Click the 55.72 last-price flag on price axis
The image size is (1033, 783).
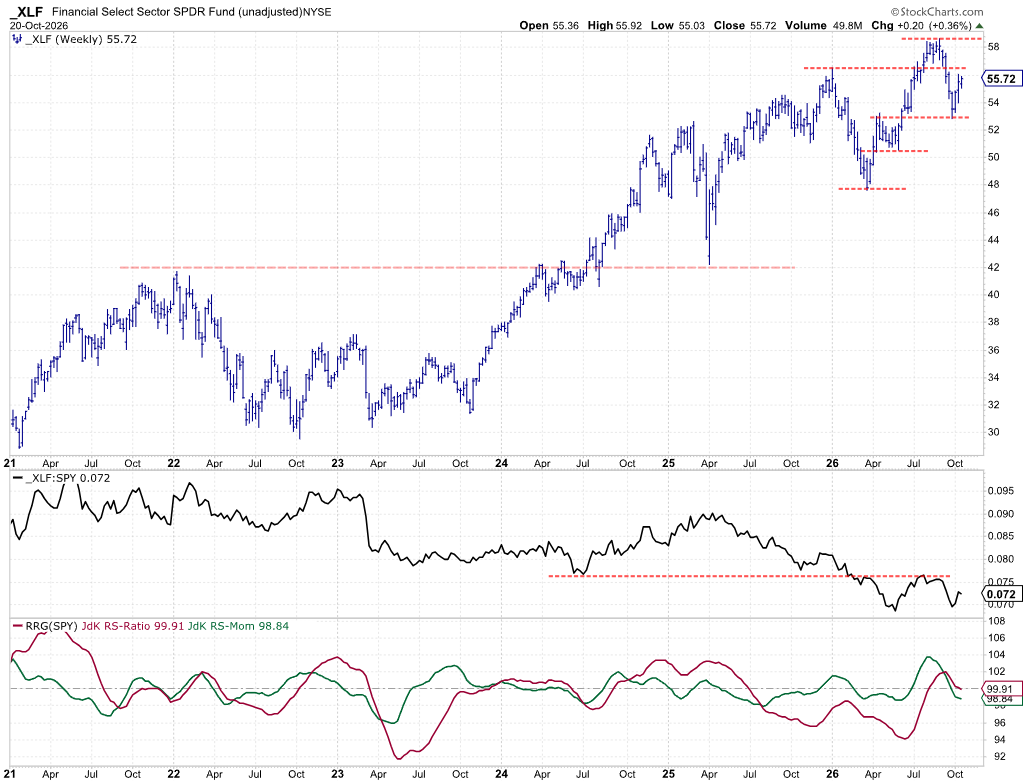coord(1001,79)
